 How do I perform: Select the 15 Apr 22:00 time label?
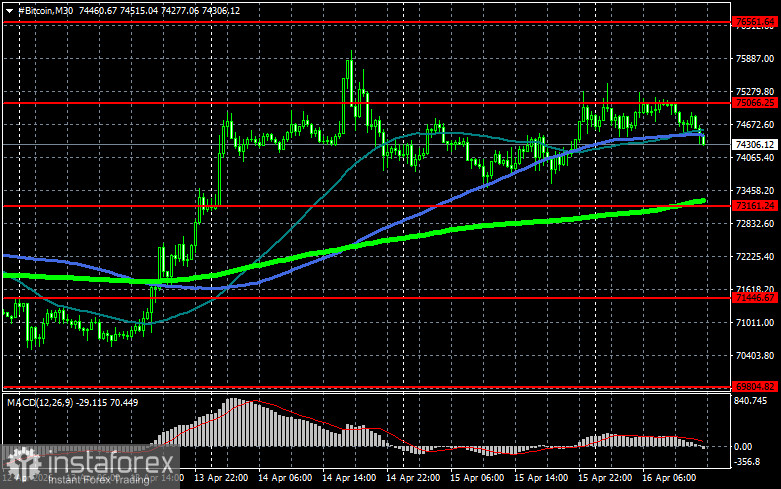point(605,478)
